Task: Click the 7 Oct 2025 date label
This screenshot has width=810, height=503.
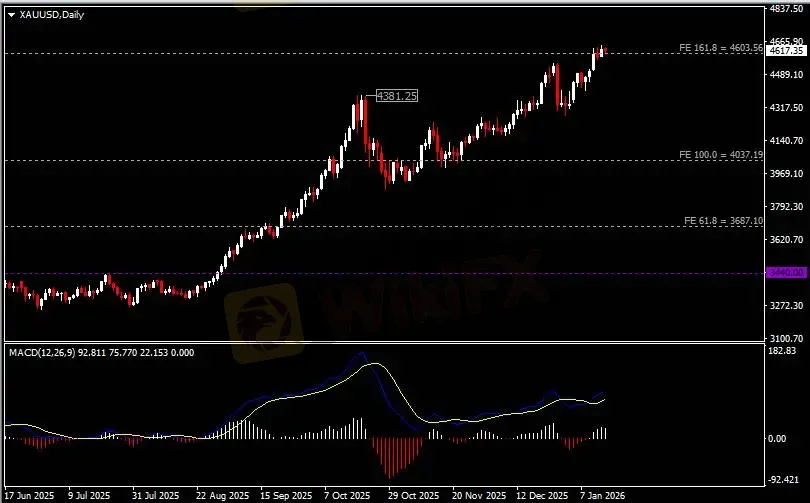Action: [346, 495]
